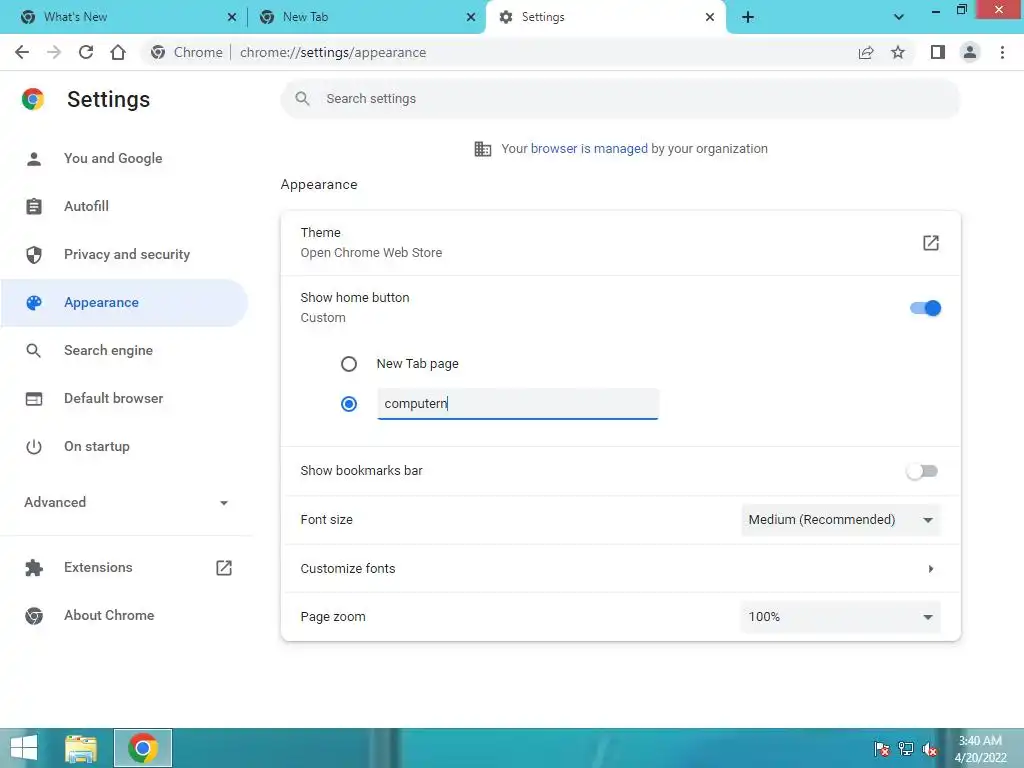Open About Chrome page
The image size is (1024, 768).
coord(124,616)
